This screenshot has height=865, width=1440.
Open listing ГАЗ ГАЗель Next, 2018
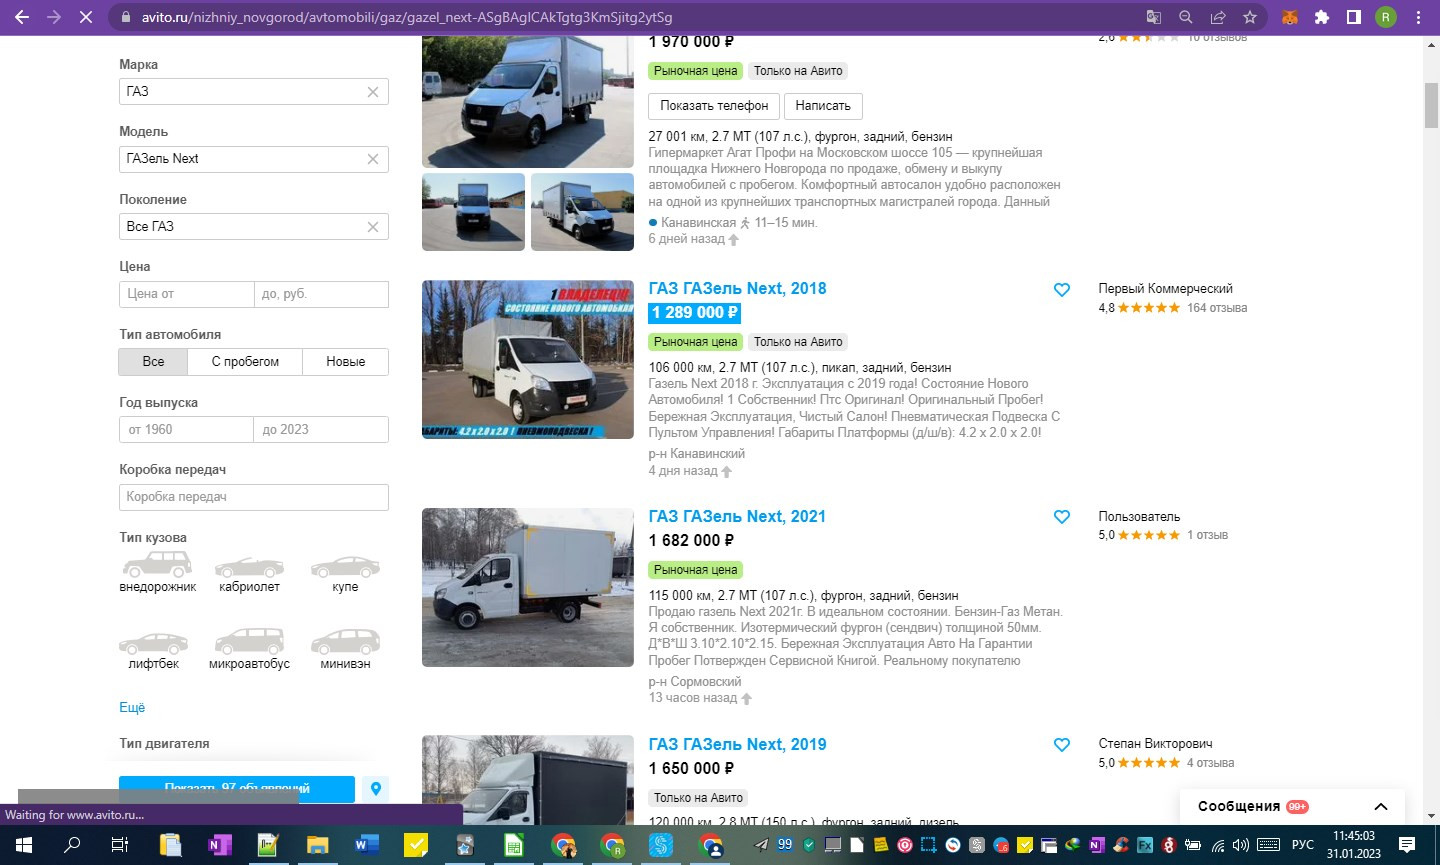(738, 289)
